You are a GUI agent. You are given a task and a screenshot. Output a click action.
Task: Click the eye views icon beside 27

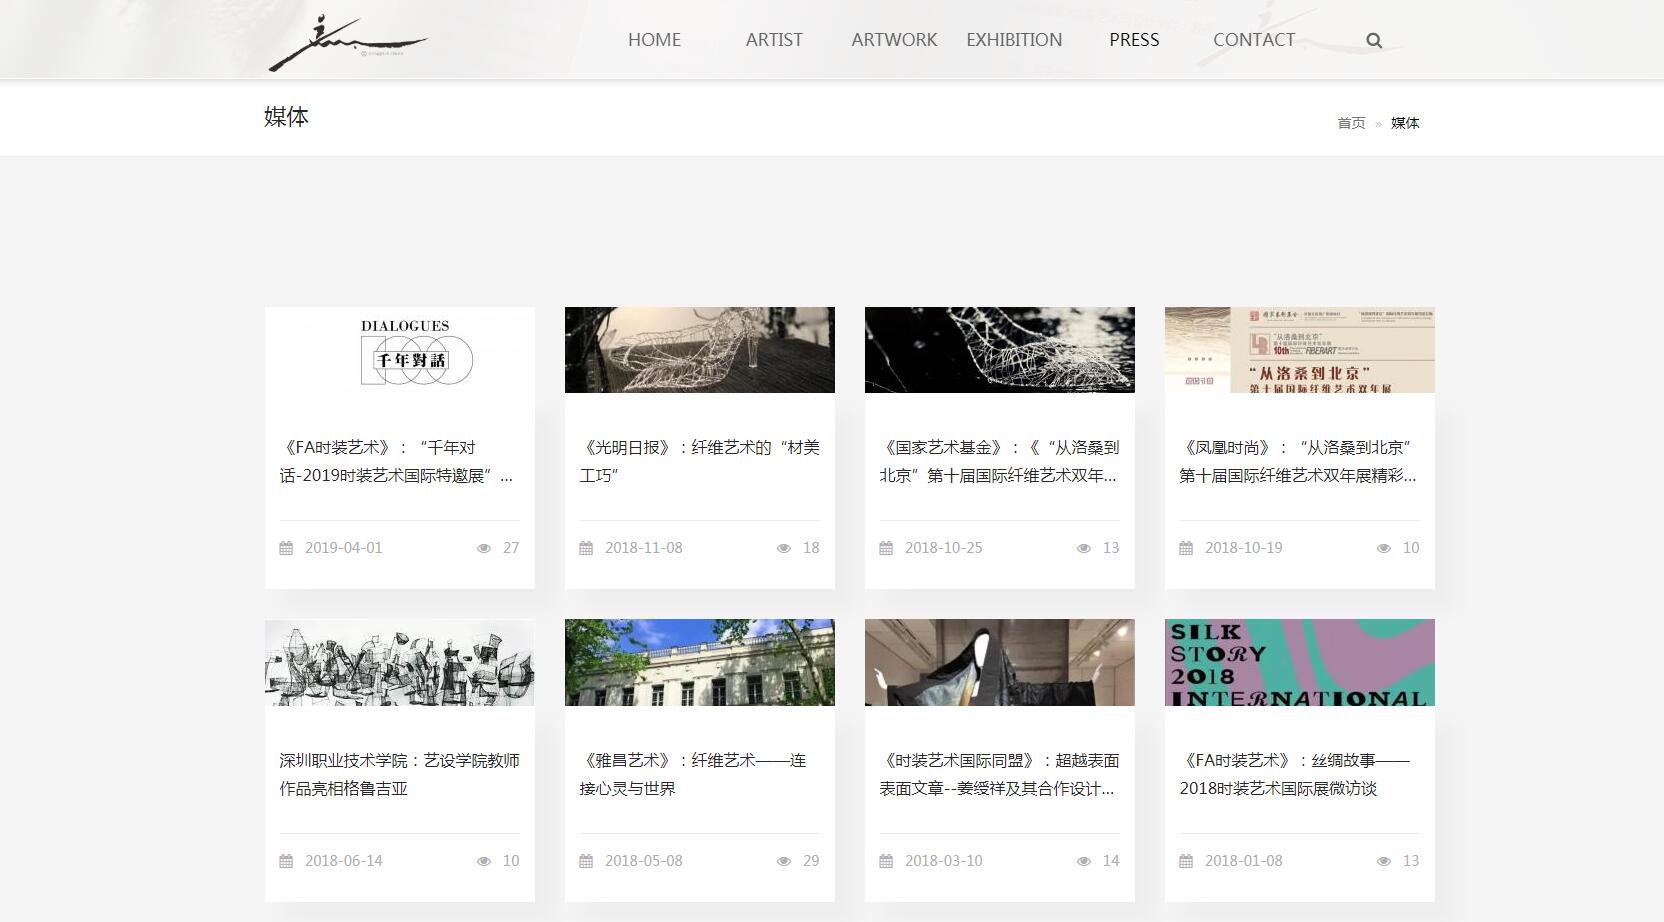484,548
